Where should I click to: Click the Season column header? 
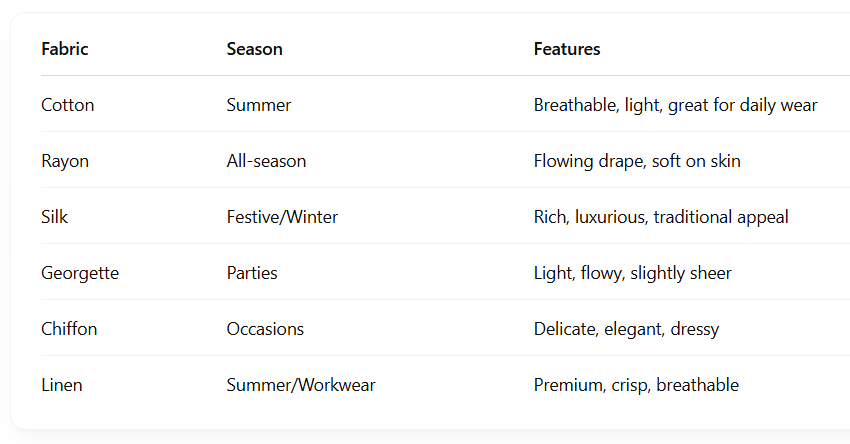(x=254, y=49)
